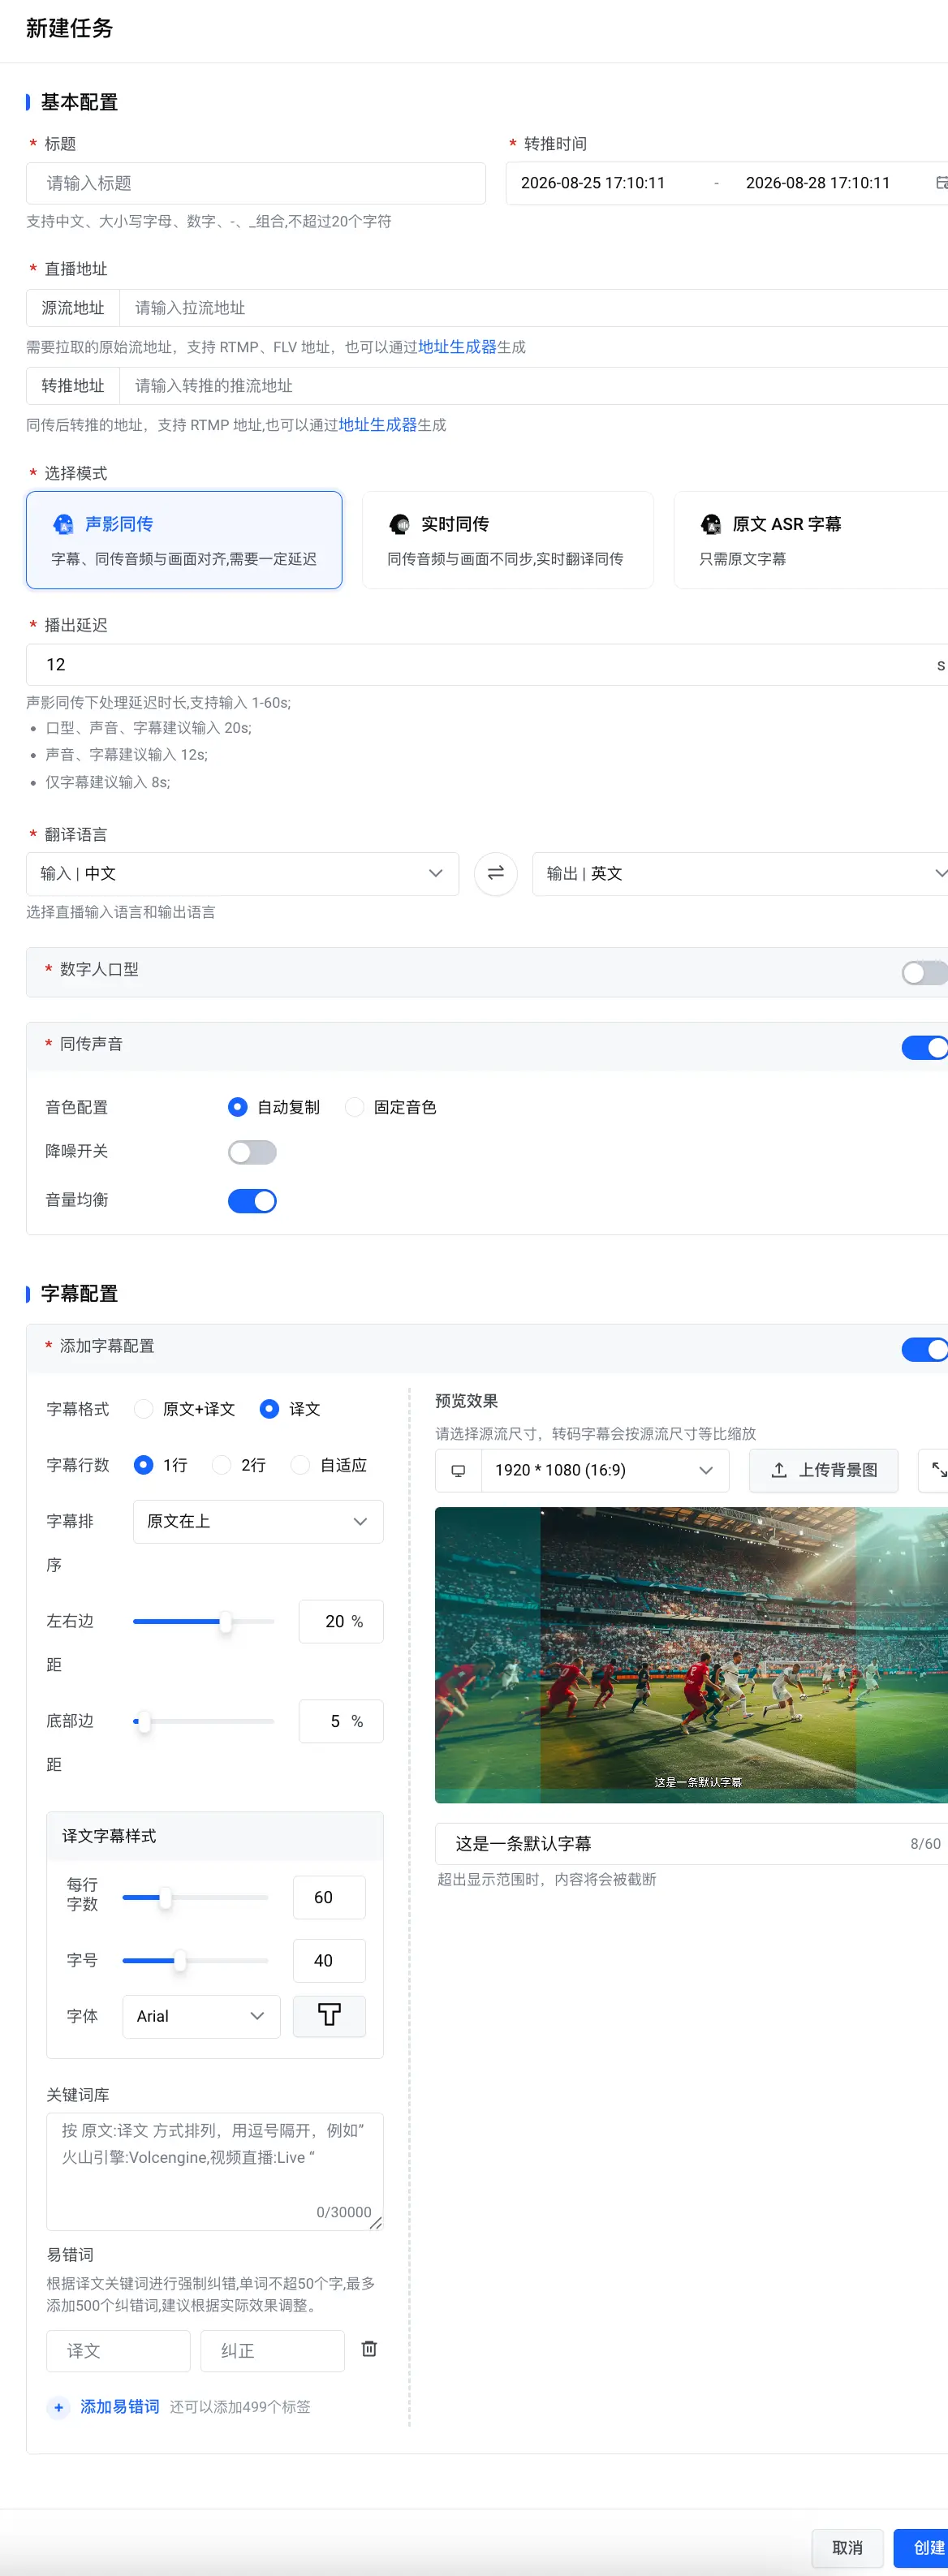Screen dimensions: 948x2576
Task: Select 自适应 subtitle lines option
Action: point(300,1465)
